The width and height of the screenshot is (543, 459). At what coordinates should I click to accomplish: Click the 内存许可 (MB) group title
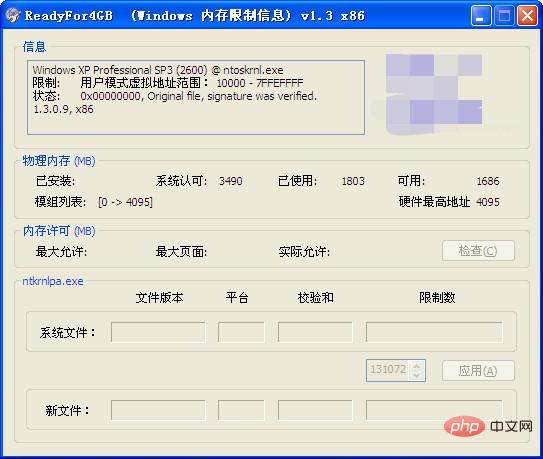pos(59,231)
